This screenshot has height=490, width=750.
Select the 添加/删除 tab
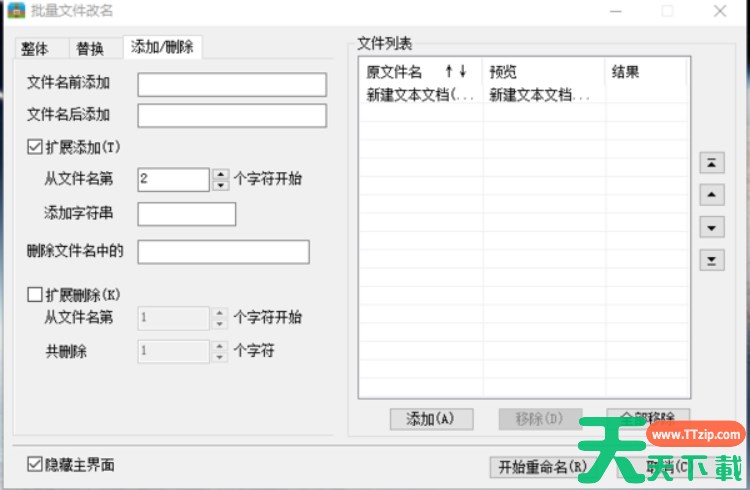(x=162, y=47)
